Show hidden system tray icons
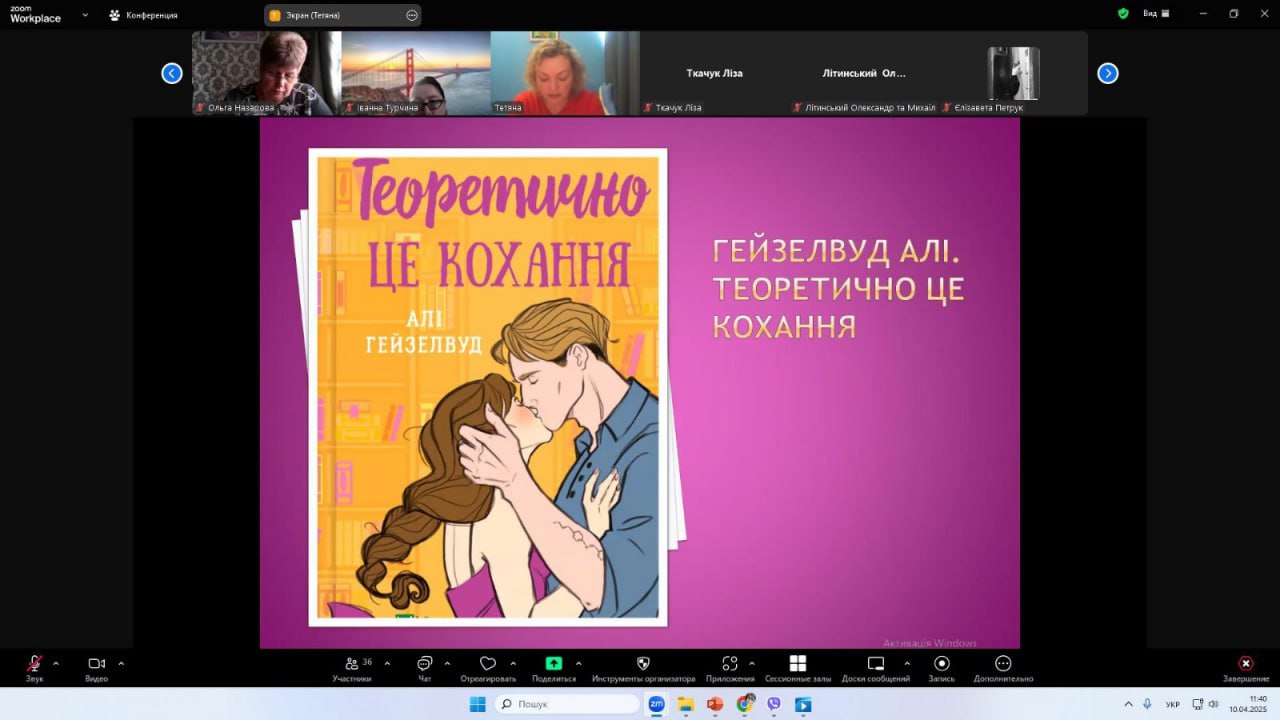The height and width of the screenshot is (720, 1280). (x=1129, y=704)
